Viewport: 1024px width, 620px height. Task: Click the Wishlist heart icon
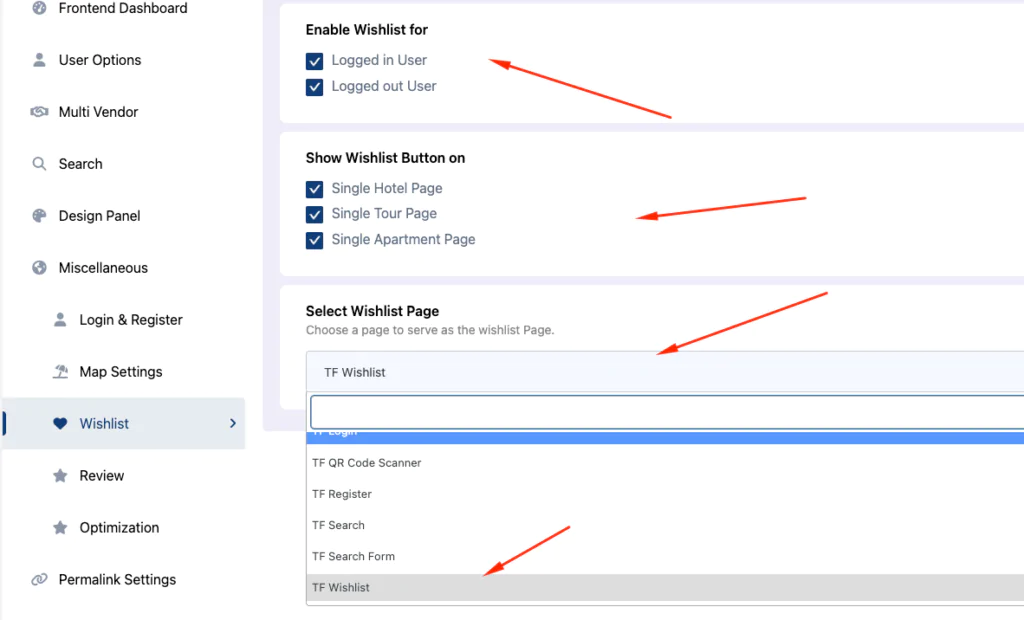click(x=60, y=423)
